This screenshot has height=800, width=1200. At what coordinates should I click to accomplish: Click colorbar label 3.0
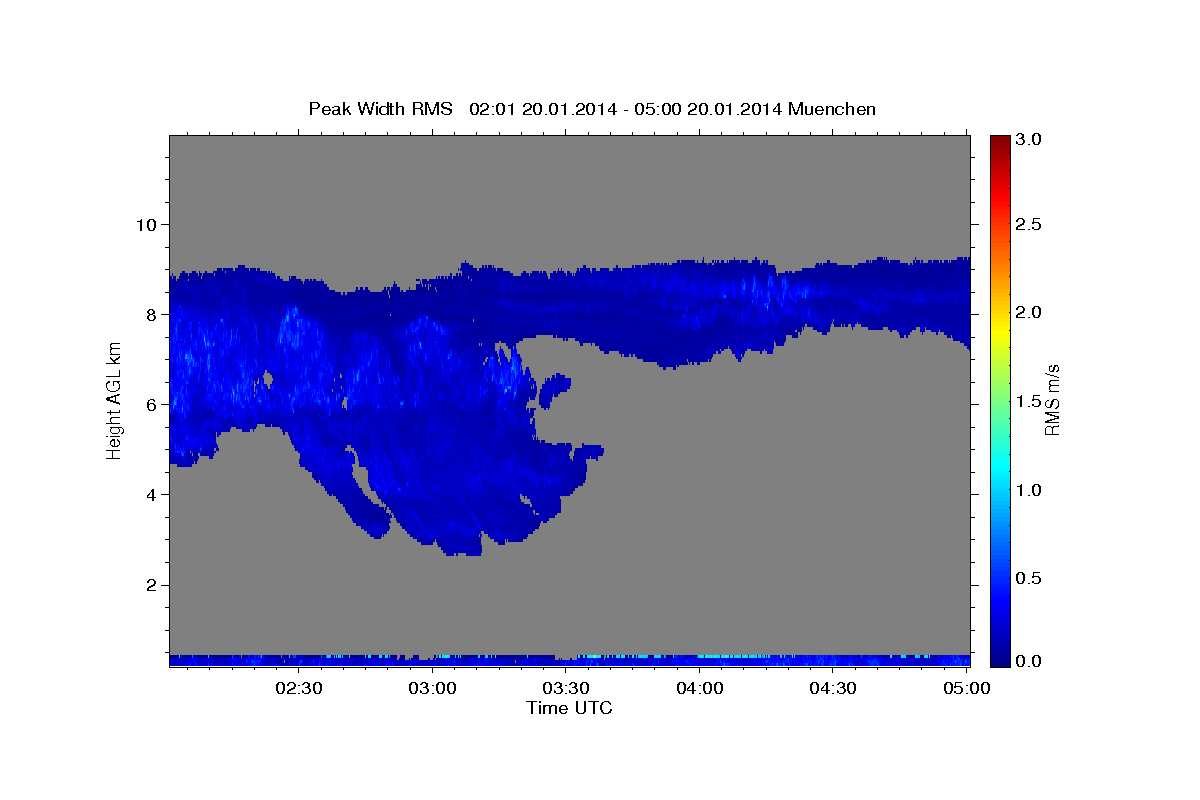1030,140
